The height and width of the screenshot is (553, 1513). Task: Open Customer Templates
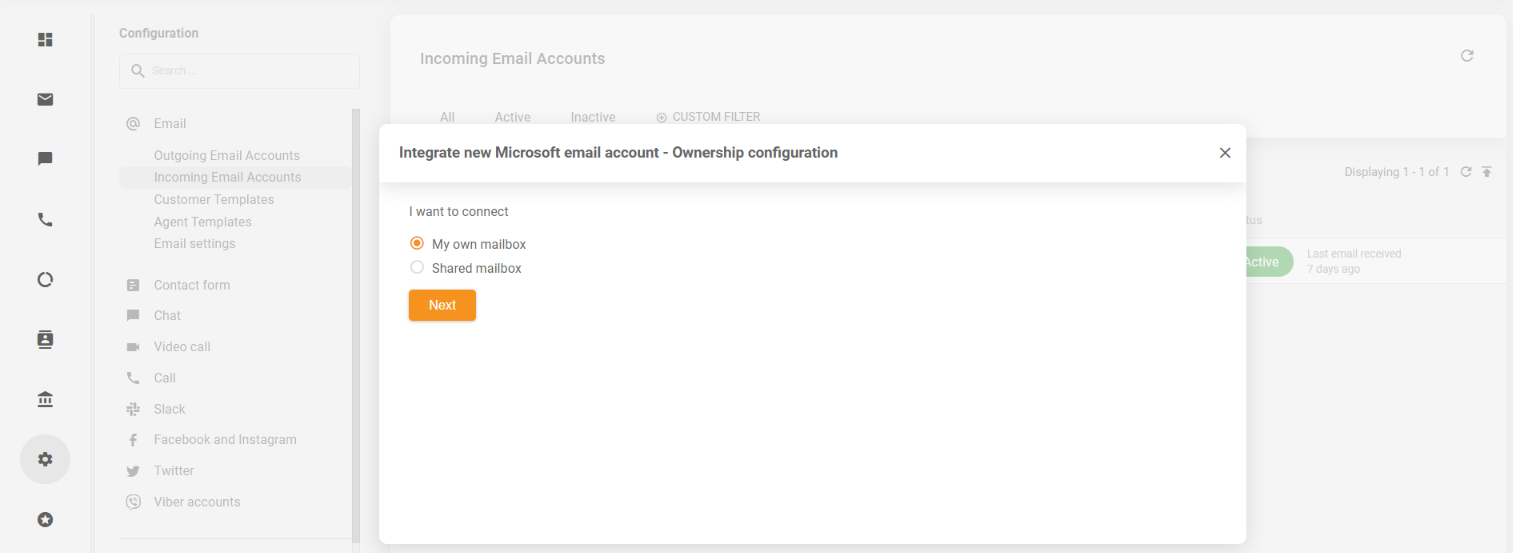tap(214, 200)
